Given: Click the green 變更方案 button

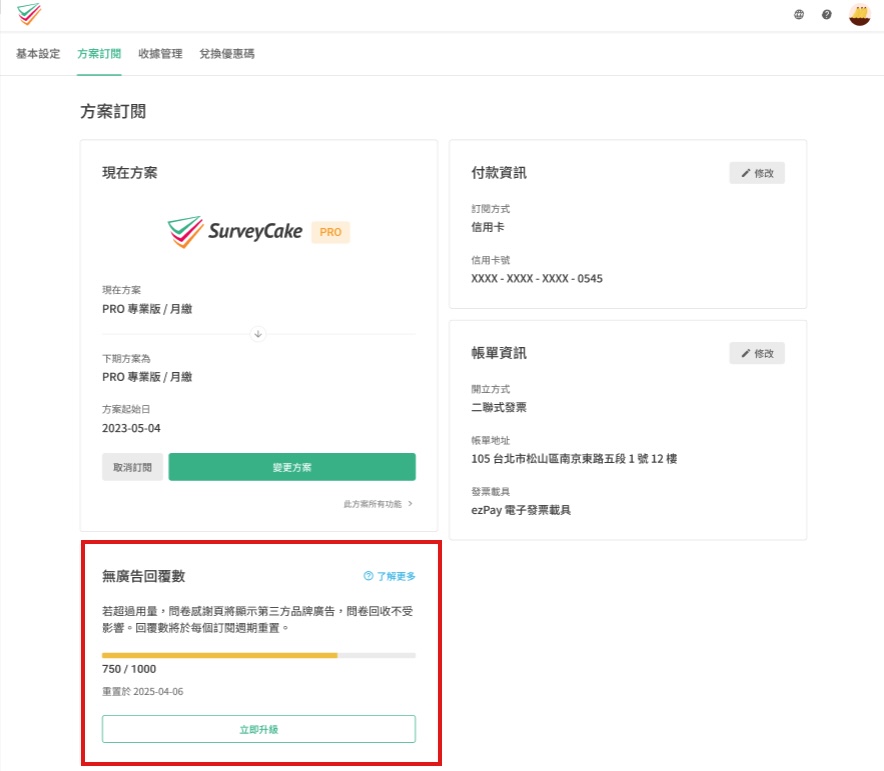Looking at the screenshot, I should [292, 467].
